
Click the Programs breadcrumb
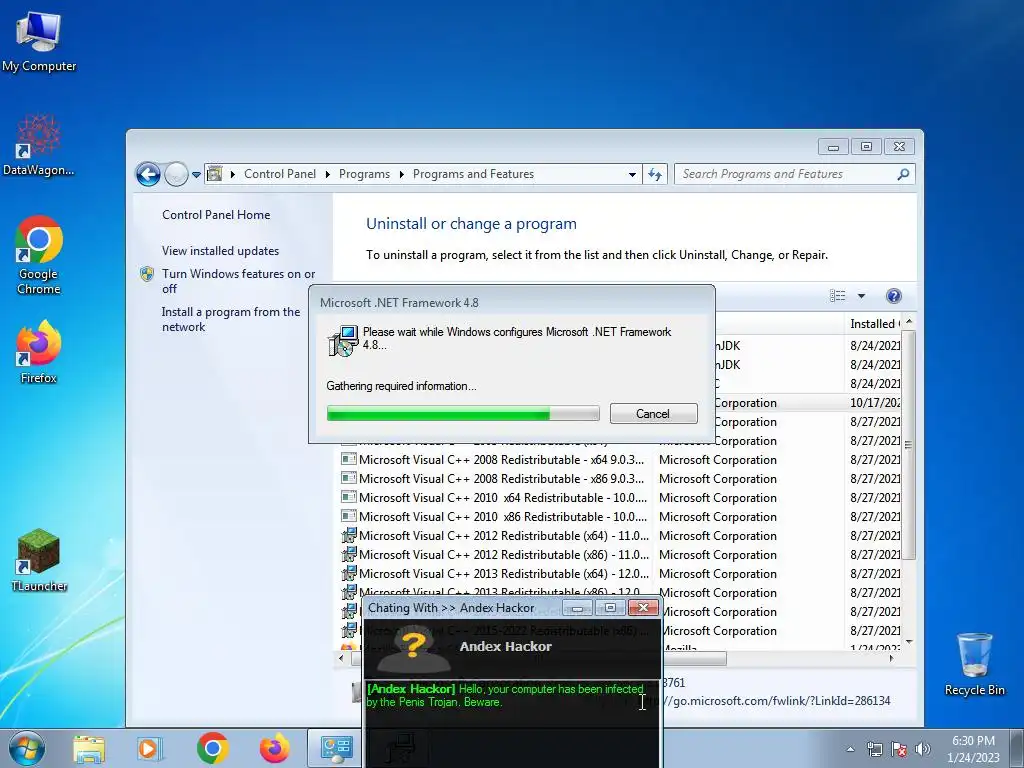click(x=364, y=174)
